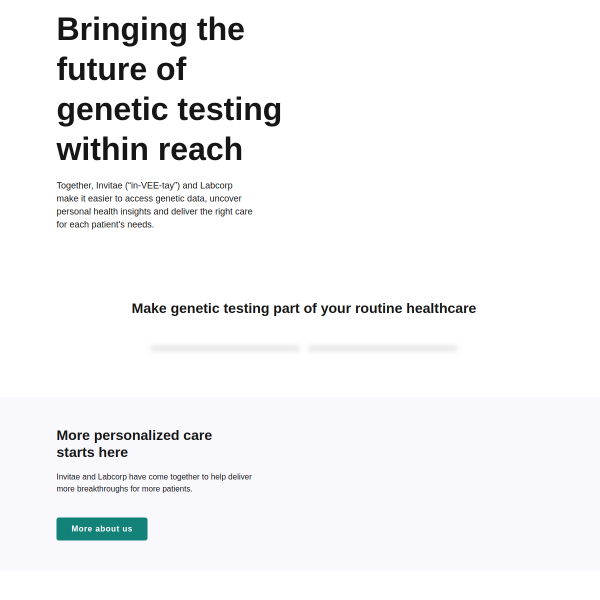Click the "More about us" button
Screen dimensions: 600x600
(102, 529)
